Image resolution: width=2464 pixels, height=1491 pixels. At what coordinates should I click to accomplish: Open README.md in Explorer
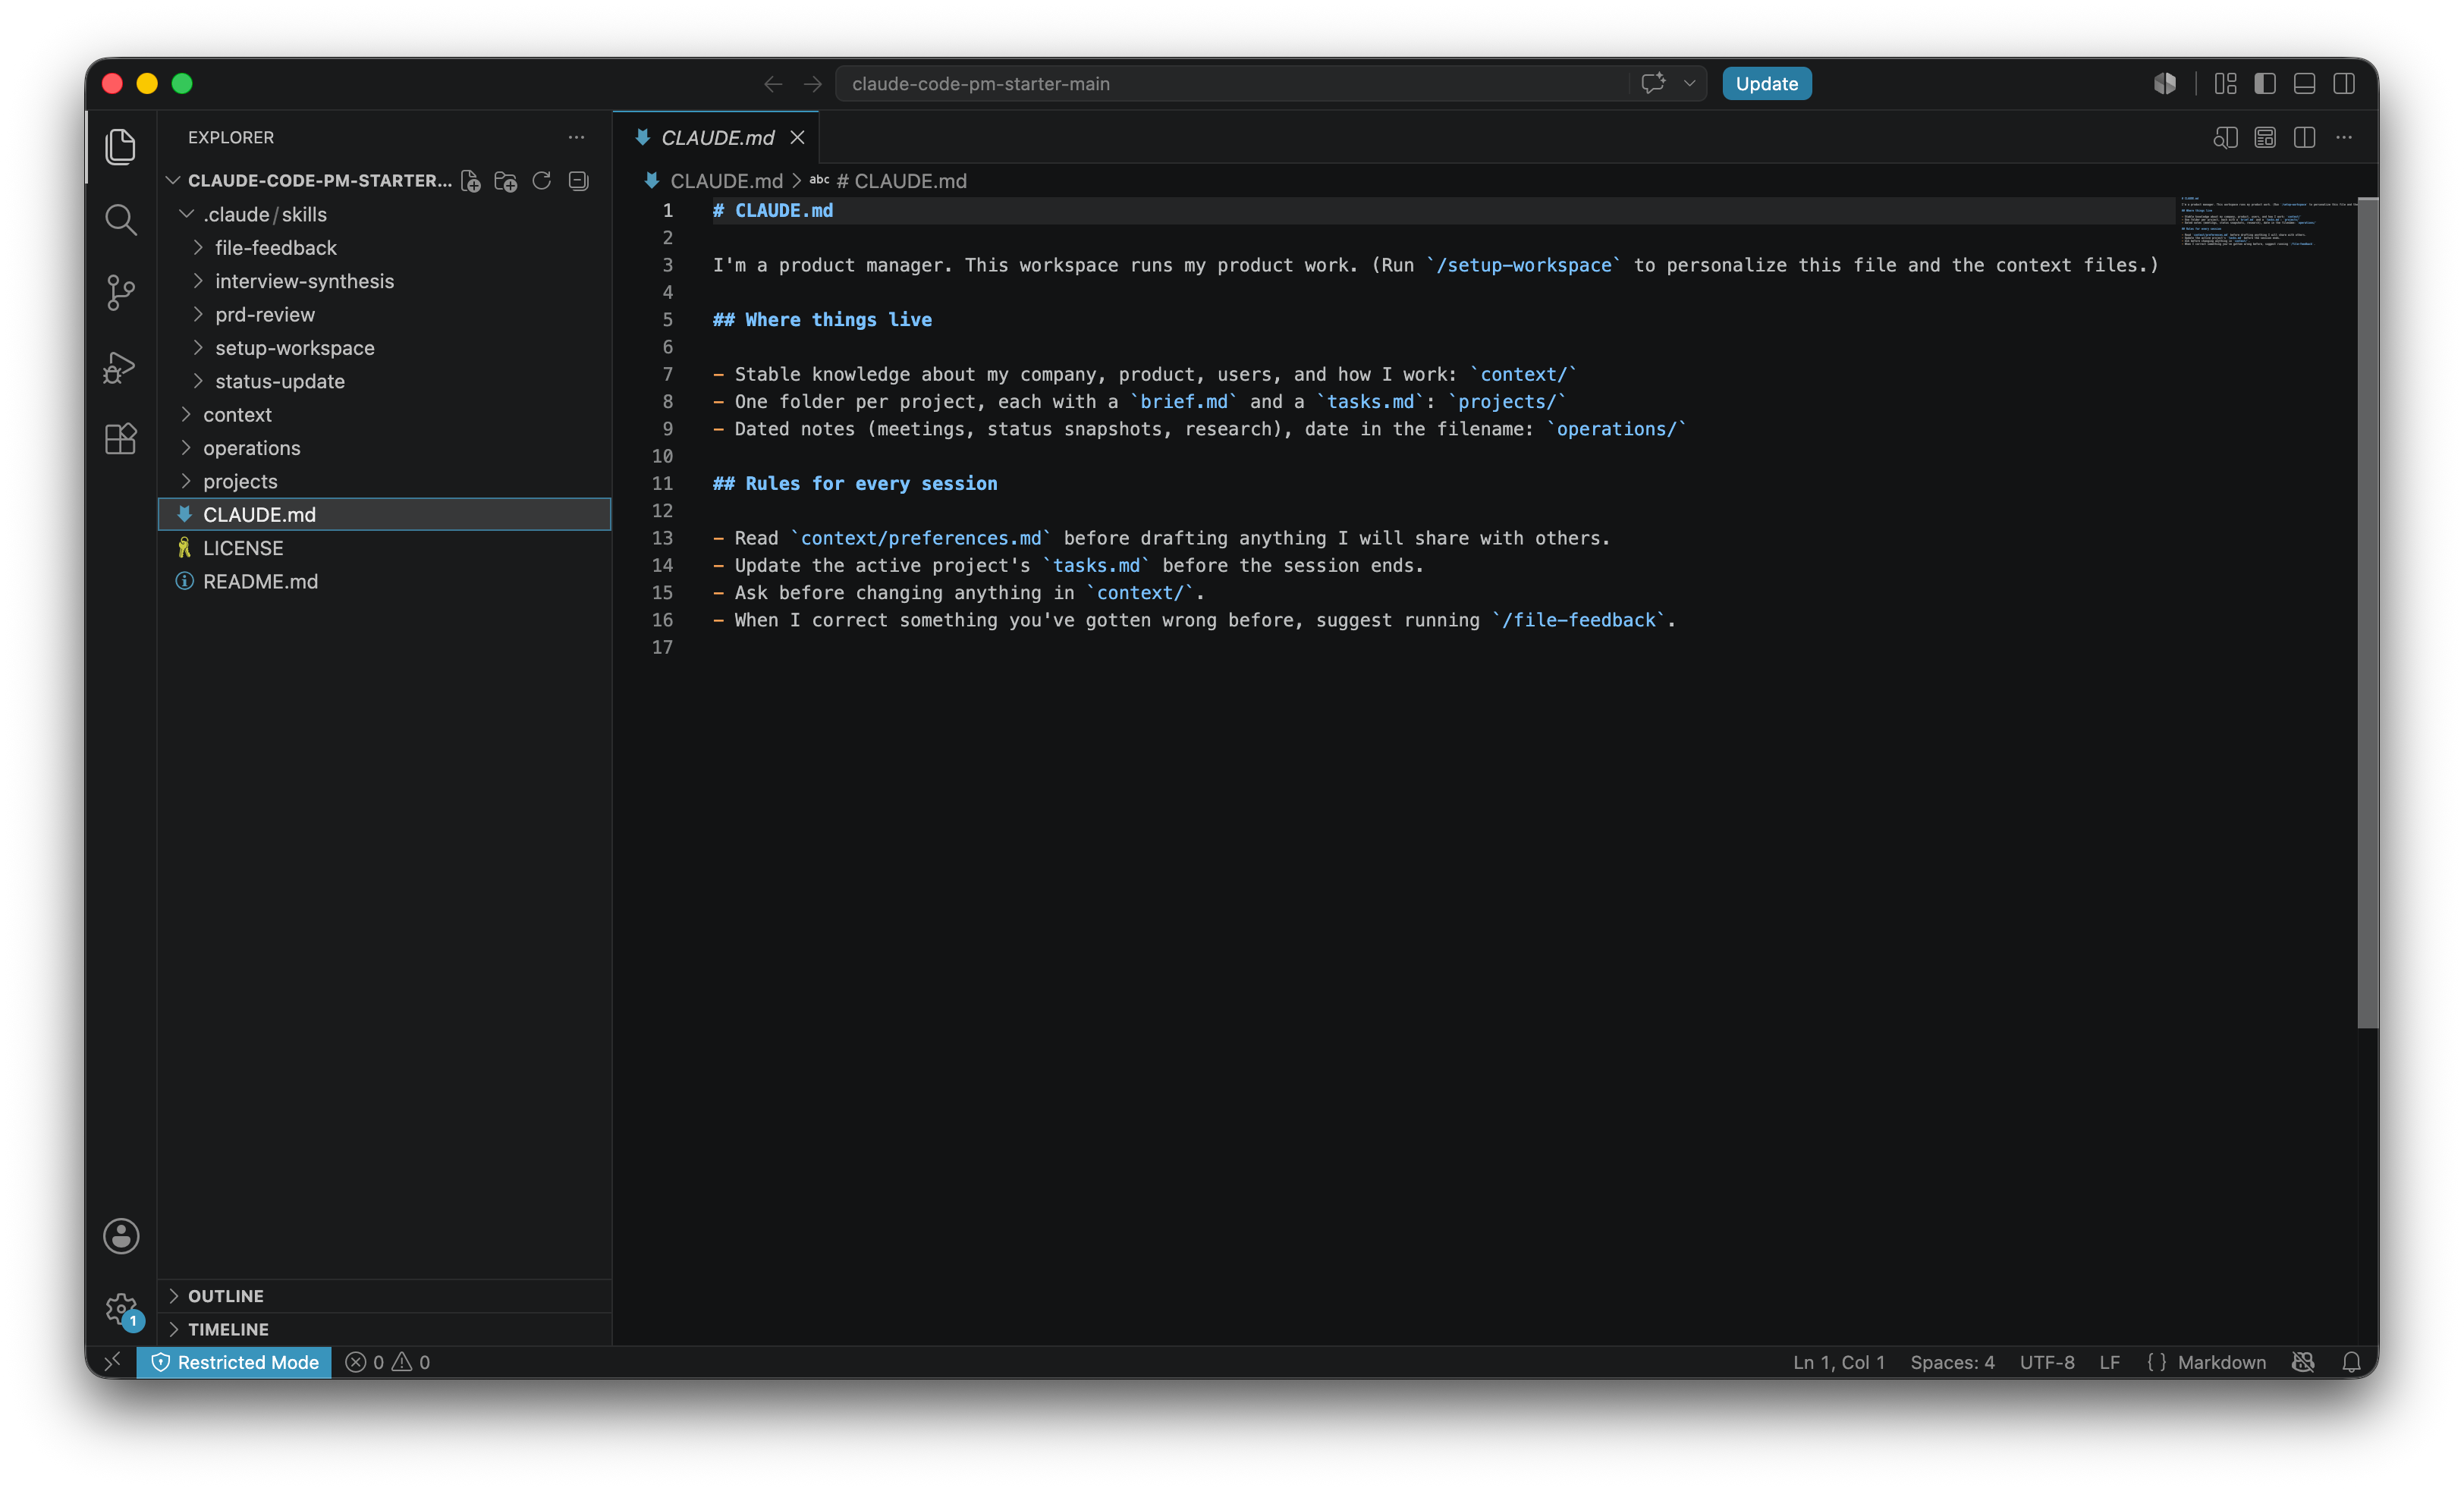[385, 581]
